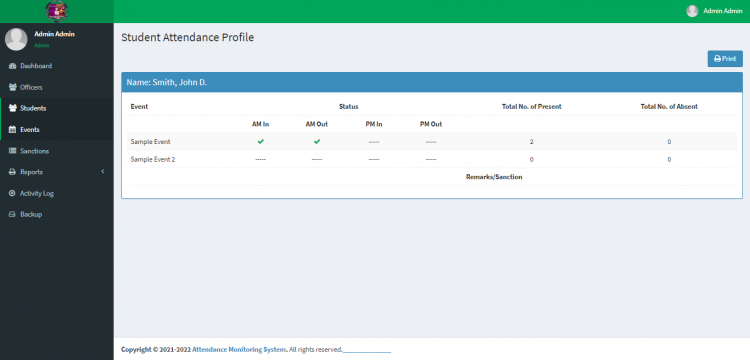The height and width of the screenshot is (360, 750).
Task: Click the Dashboard gauge icon in sidebar
Action: click(13, 66)
